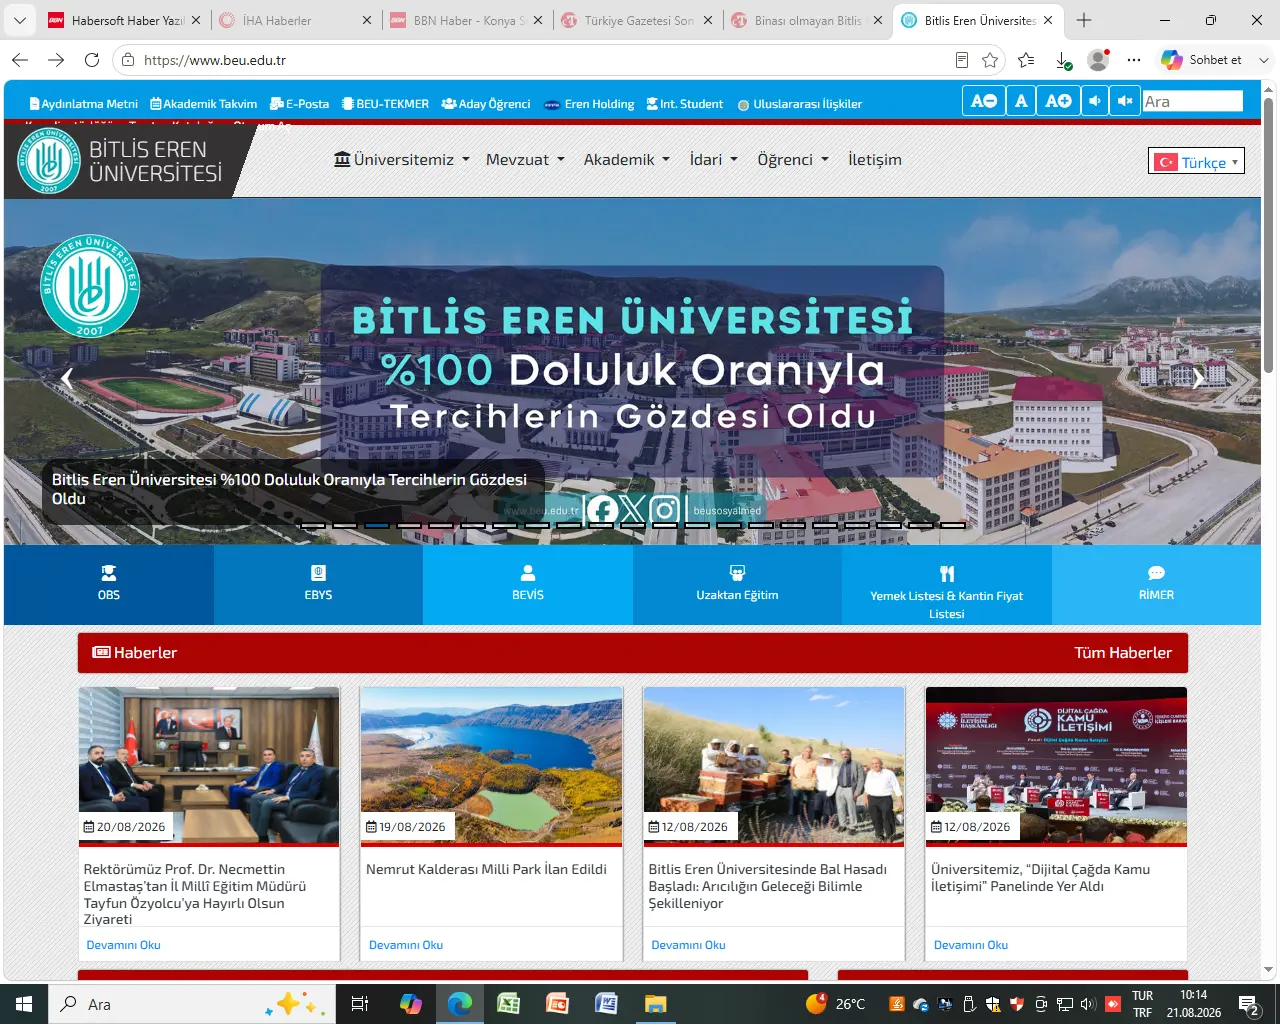Click the Bitlis Eren Üniversitesi header logo
The image size is (1280, 1024).
(x=120, y=161)
